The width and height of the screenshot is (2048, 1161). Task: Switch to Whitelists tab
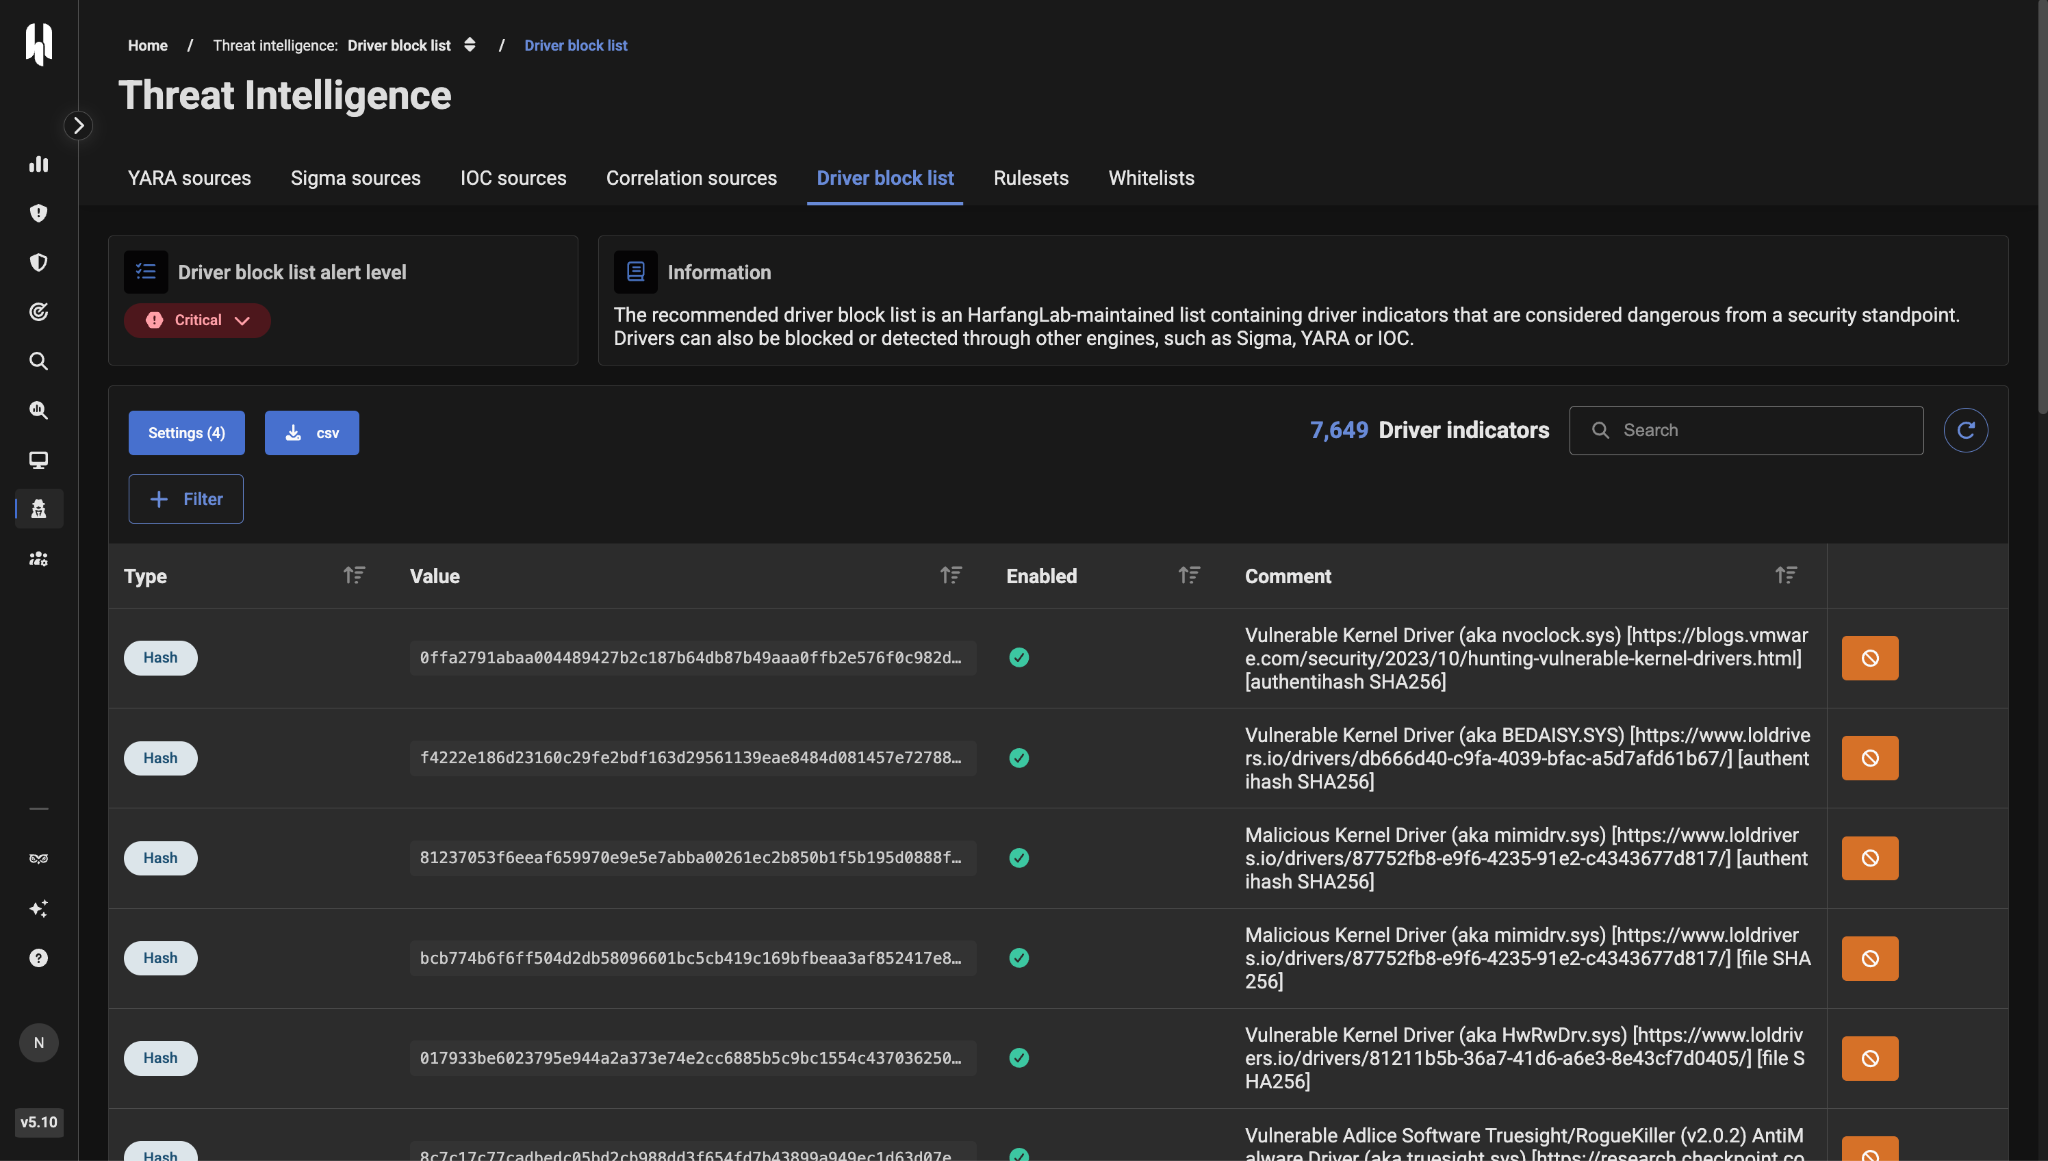tap(1152, 178)
